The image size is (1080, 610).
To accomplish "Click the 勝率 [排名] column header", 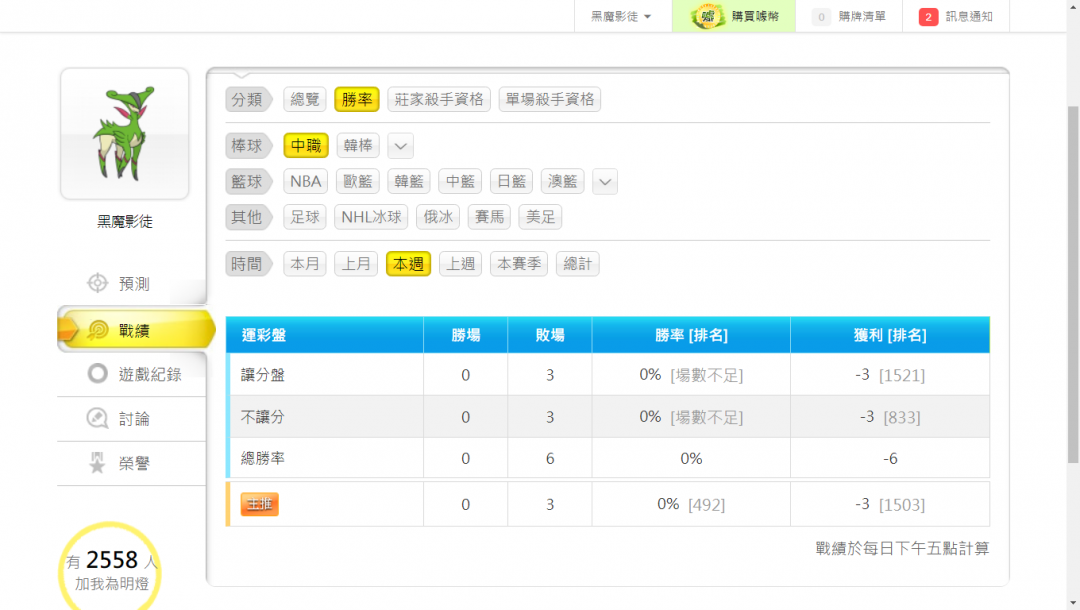I will point(691,335).
